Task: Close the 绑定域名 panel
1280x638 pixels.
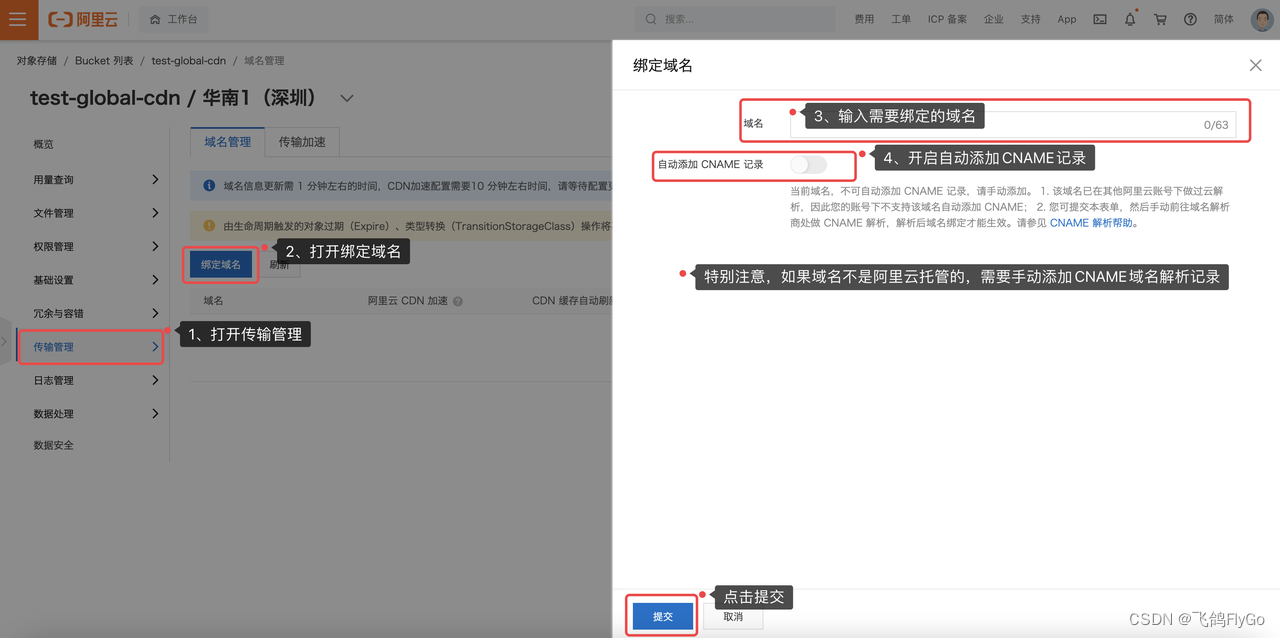Action: click(1255, 65)
